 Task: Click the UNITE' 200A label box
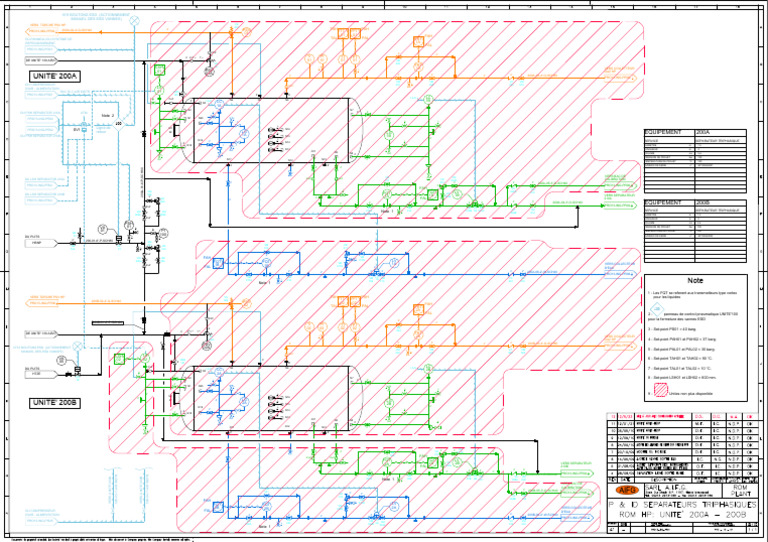pyautogui.click(x=55, y=76)
